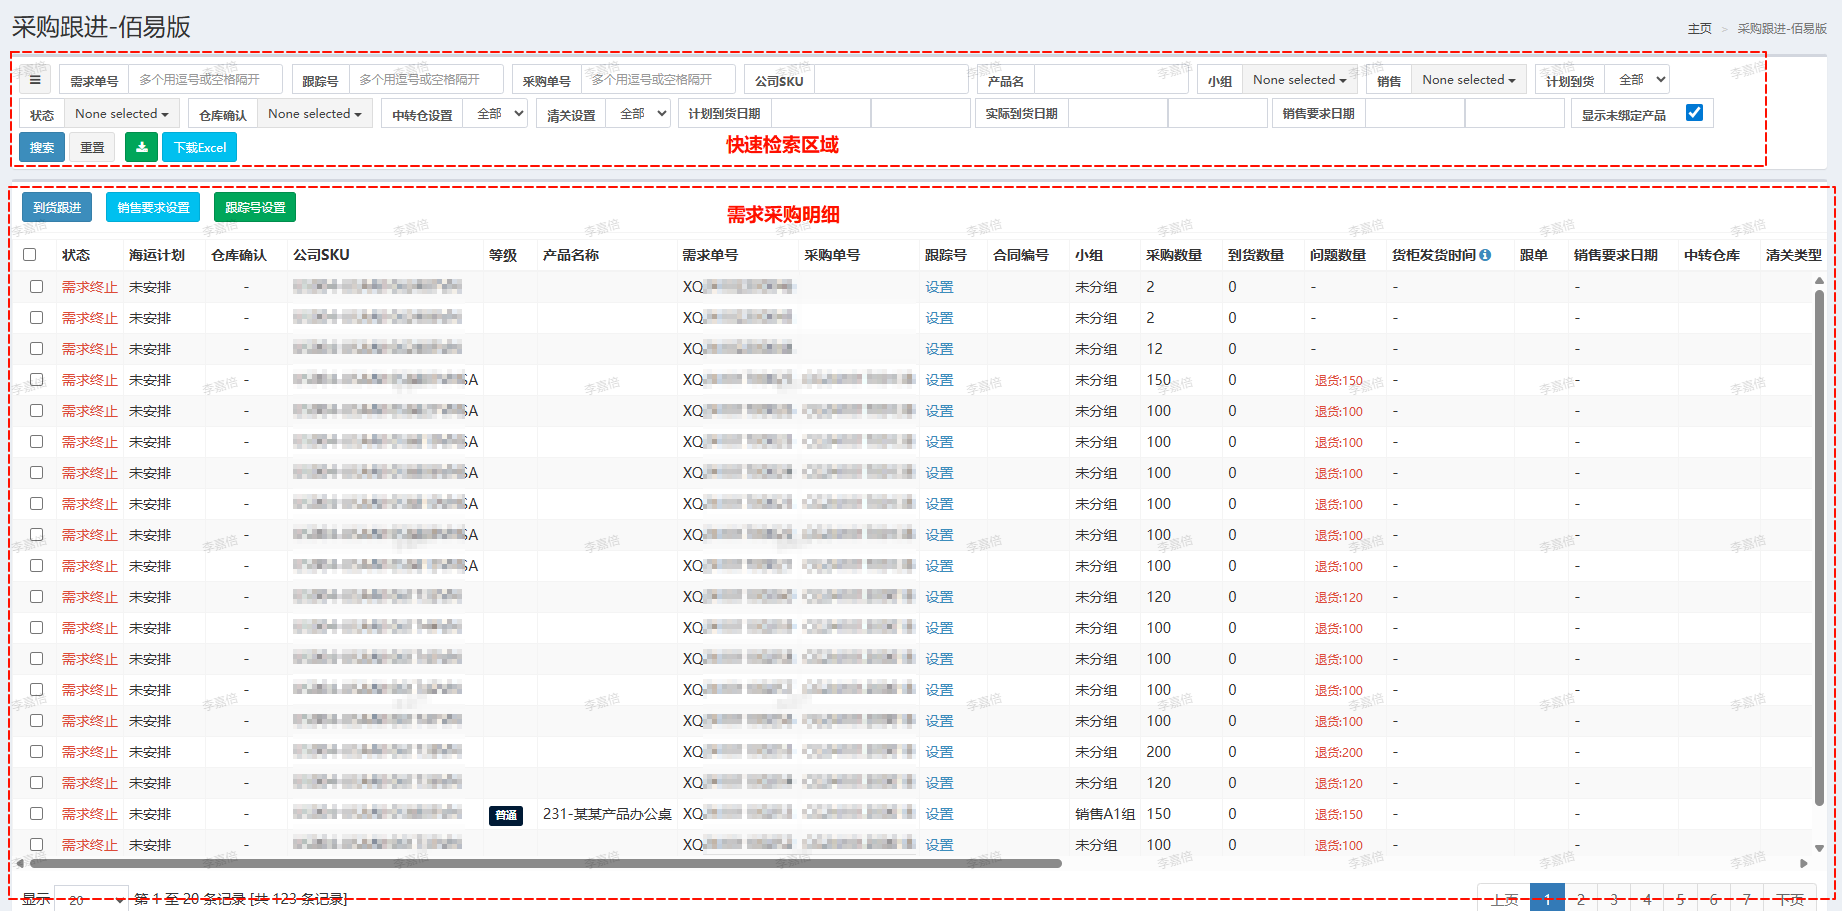This screenshot has width=1842, height=911.
Task: Select the first row checkbox
Action: (x=37, y=286)
